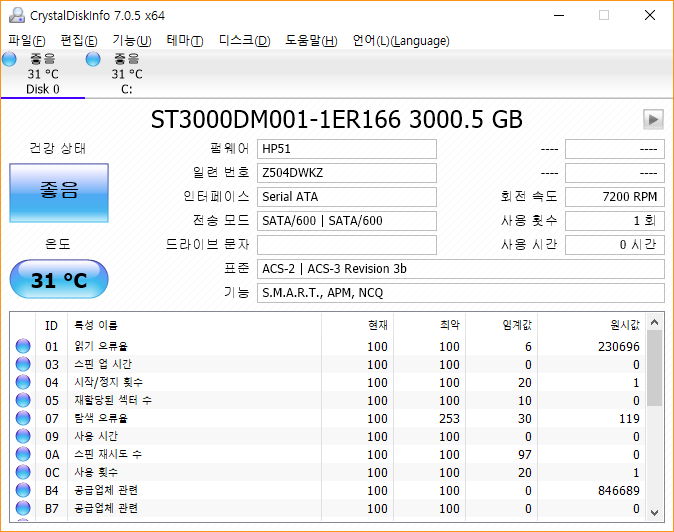Open the 파일(F) menu
Screen dimensions: 674x532
(27, 41)
